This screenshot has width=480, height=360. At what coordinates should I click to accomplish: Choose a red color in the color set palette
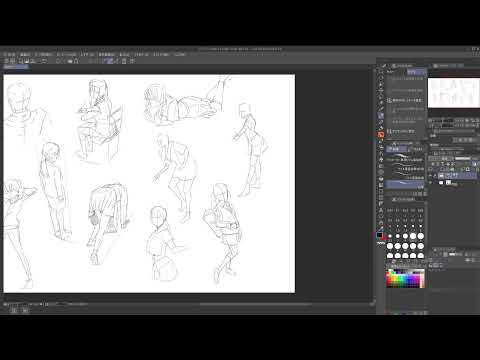pos(389,279)
